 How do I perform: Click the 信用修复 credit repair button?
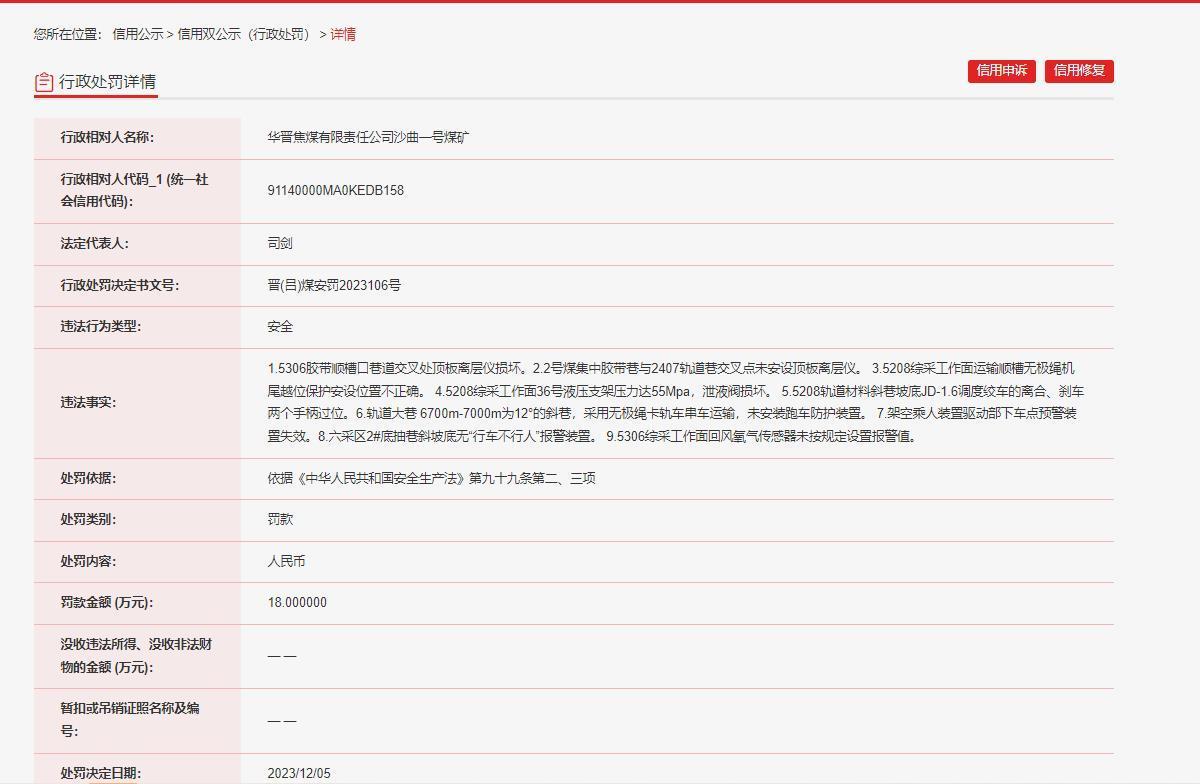coord(1081,71)
